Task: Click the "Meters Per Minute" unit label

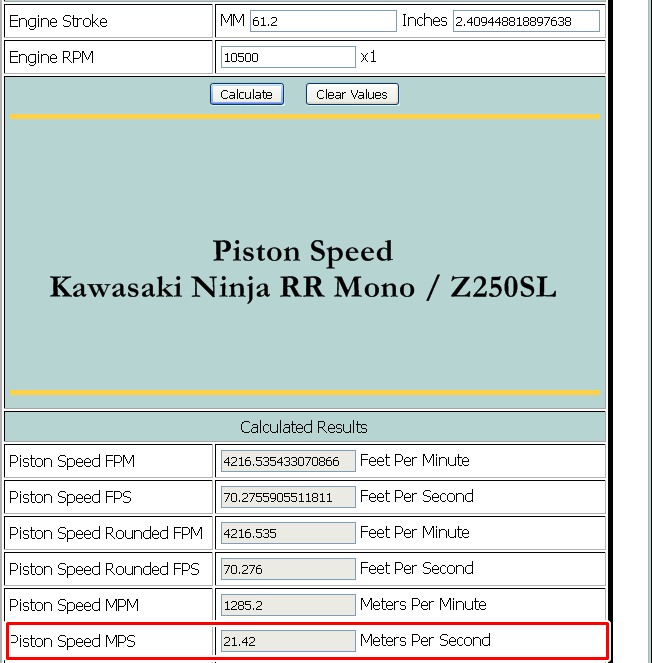Action: [423, 604]
